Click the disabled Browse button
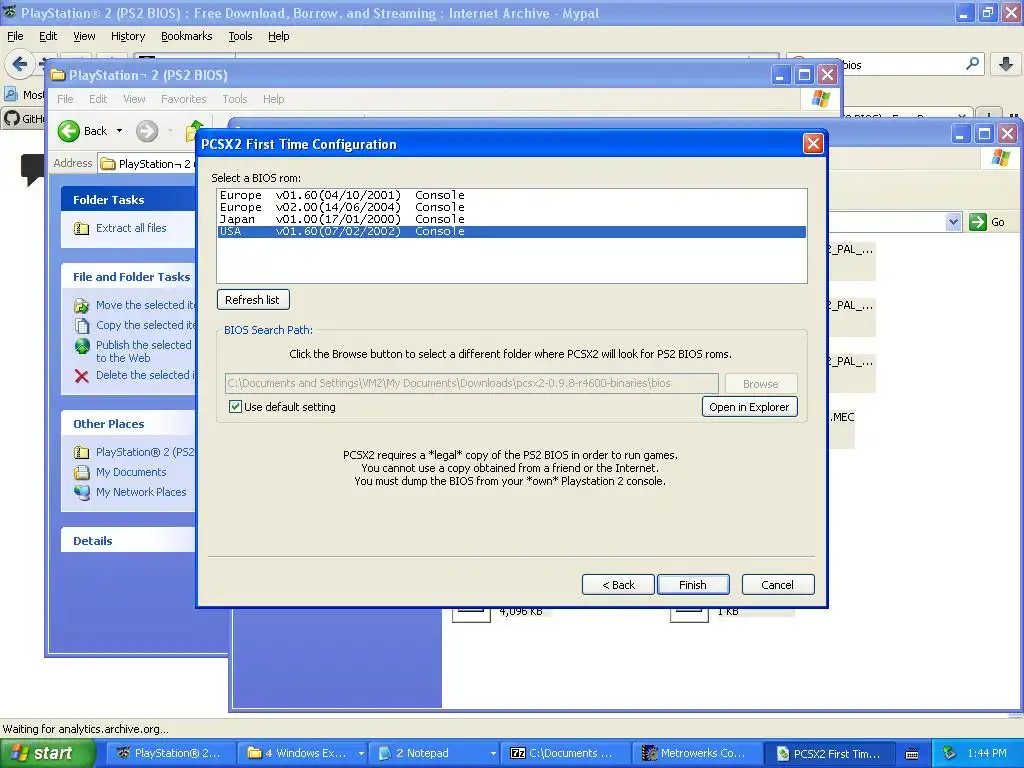Image resolution: width=1024 pixels, height=768 pixels. click(761, 384)
